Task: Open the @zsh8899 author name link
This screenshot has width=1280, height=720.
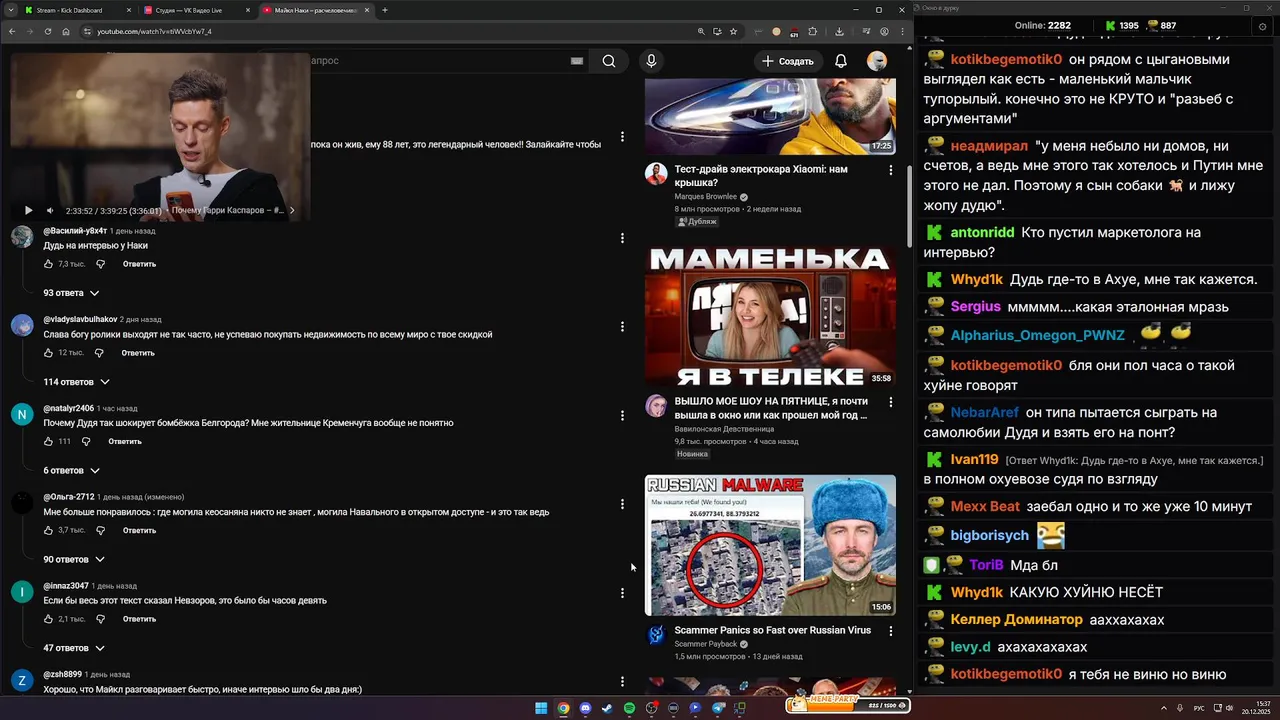Action: coord(62,674)
